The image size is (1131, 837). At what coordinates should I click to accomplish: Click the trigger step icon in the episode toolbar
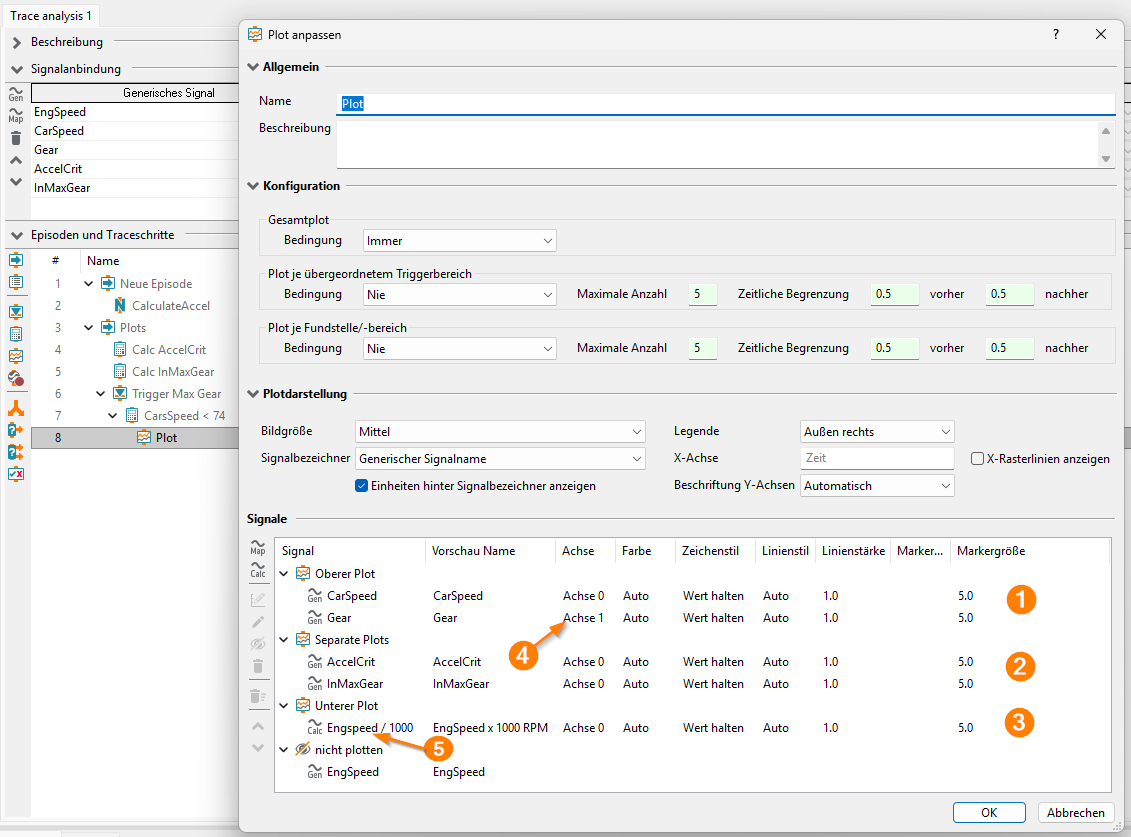pyautogui.click(x=16, y=312)
